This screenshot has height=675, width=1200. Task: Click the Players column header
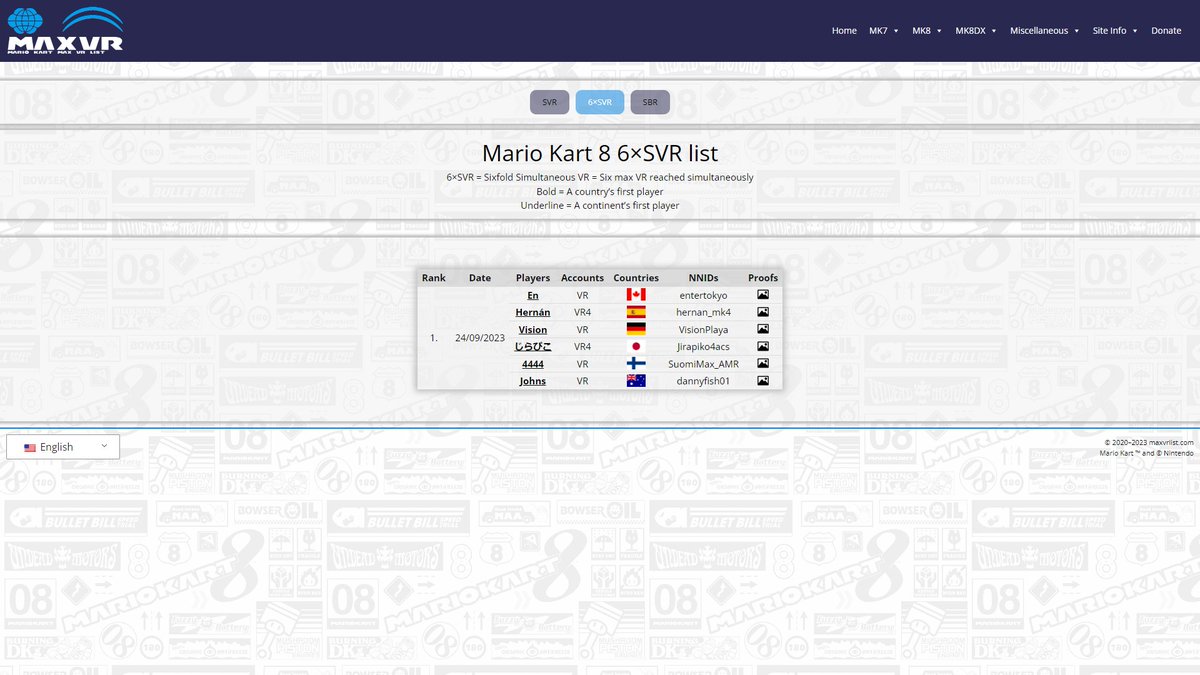533,278
